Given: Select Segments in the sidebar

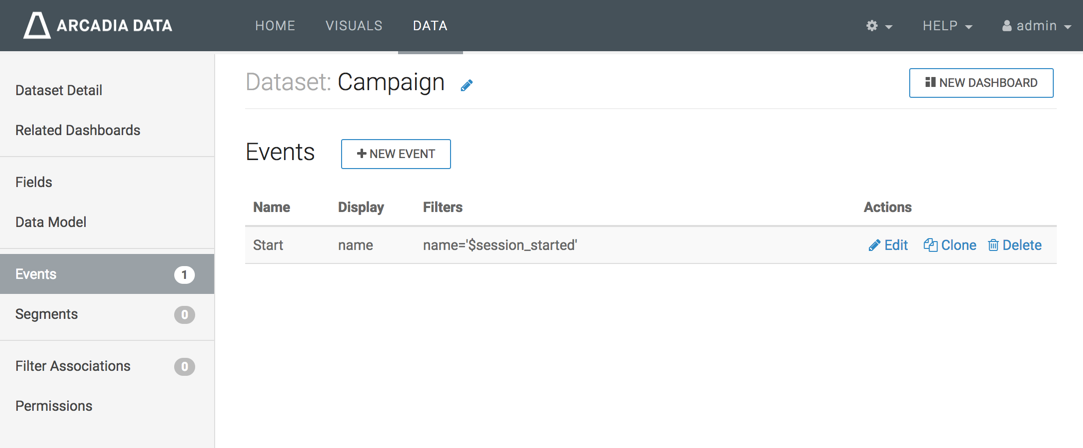Looking at the screenshot, I should click(47, 314).
